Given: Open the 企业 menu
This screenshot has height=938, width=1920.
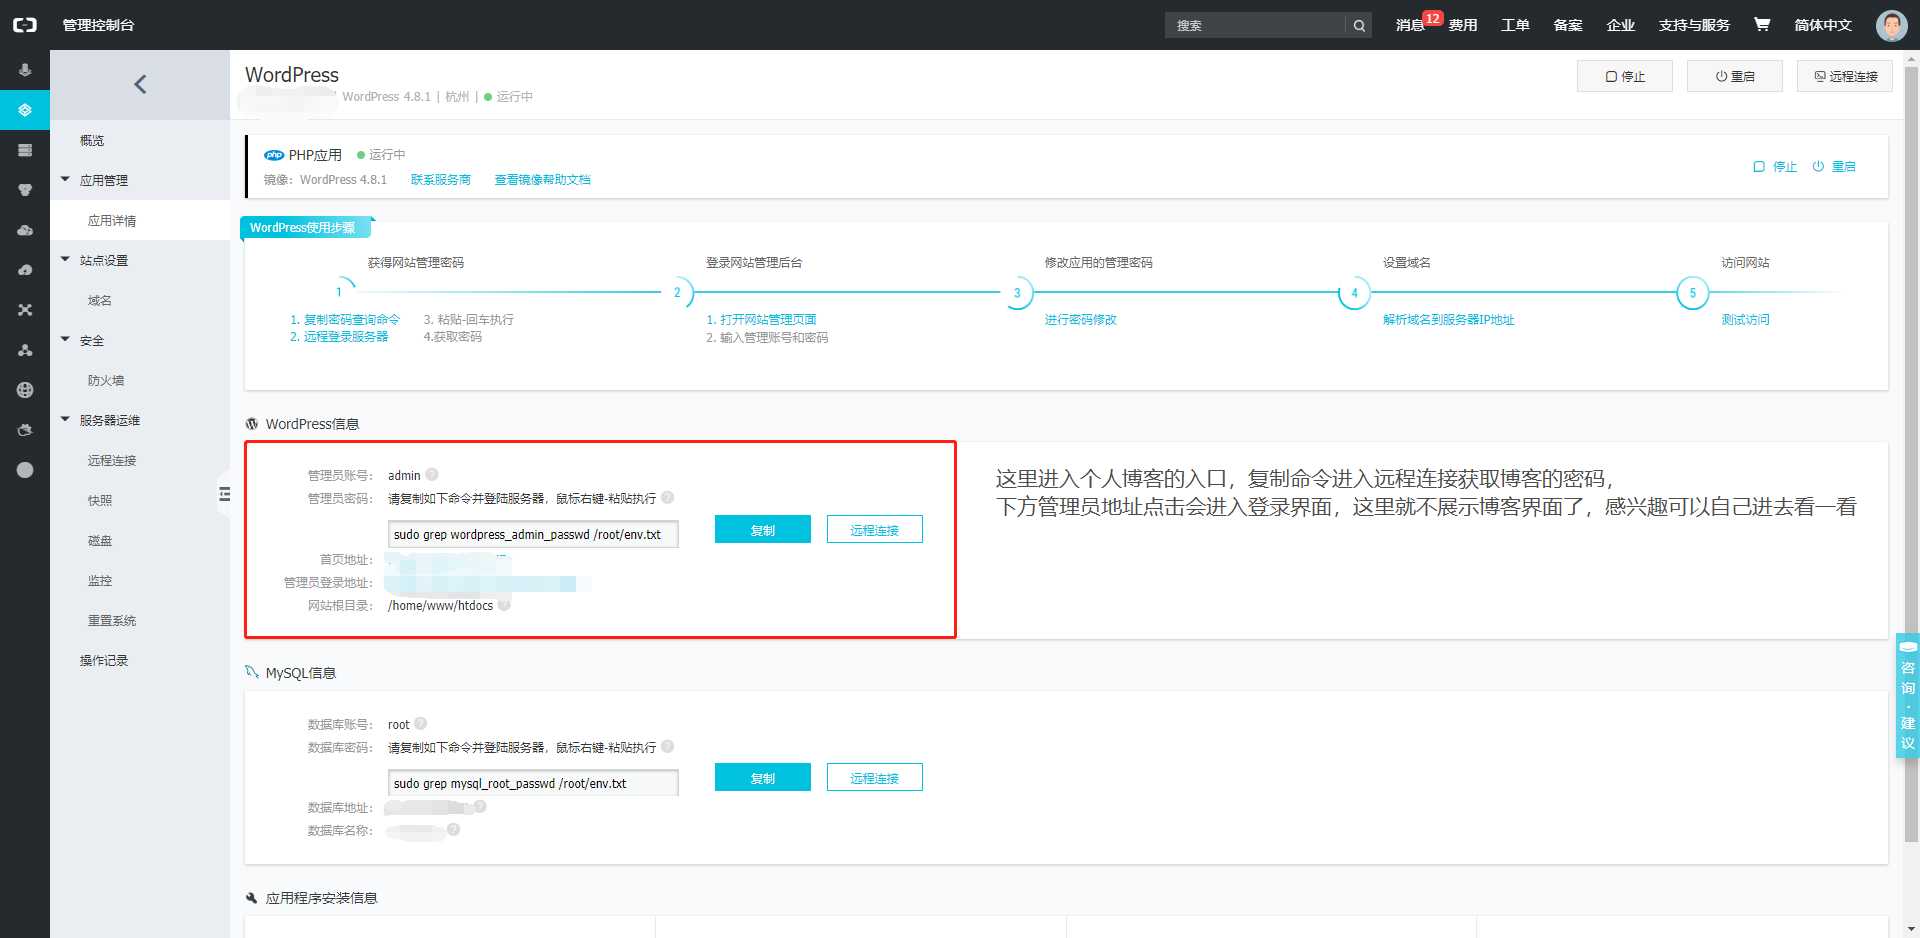Looking at the screenshot, I should (1620, 25).
